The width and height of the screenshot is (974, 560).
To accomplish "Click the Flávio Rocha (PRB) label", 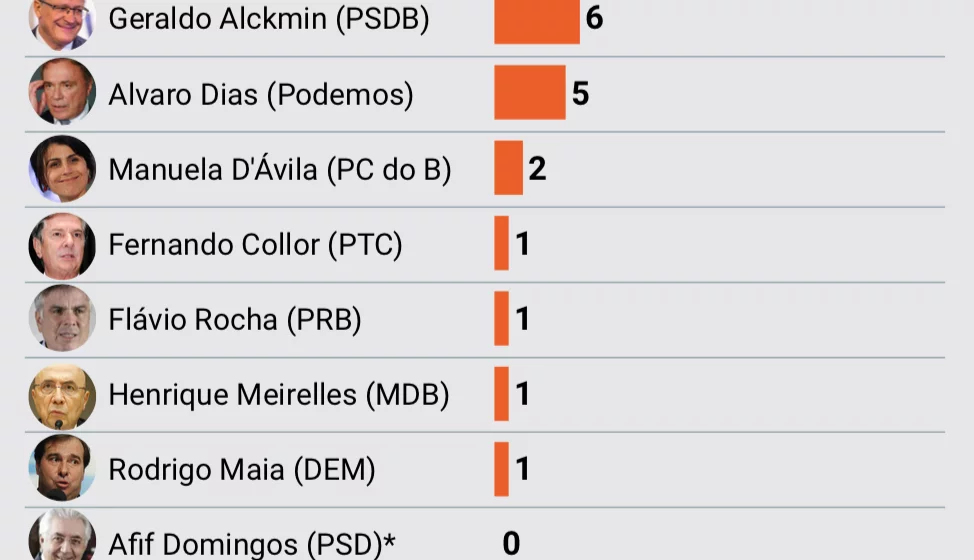I will click(x=235, y=320).
